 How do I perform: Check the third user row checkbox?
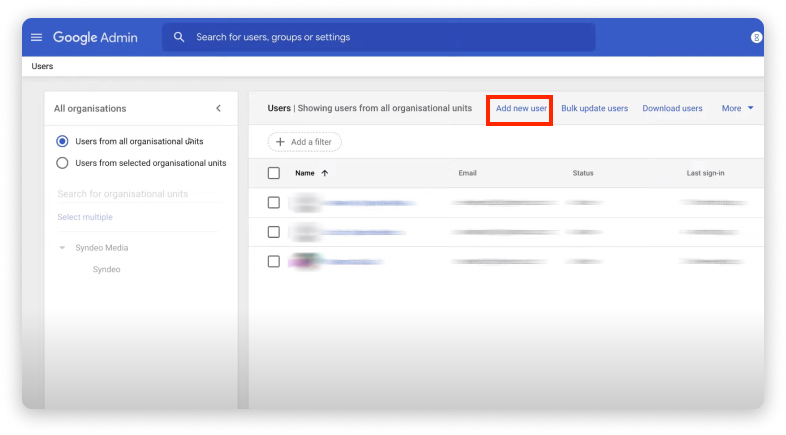coord(274,261)
